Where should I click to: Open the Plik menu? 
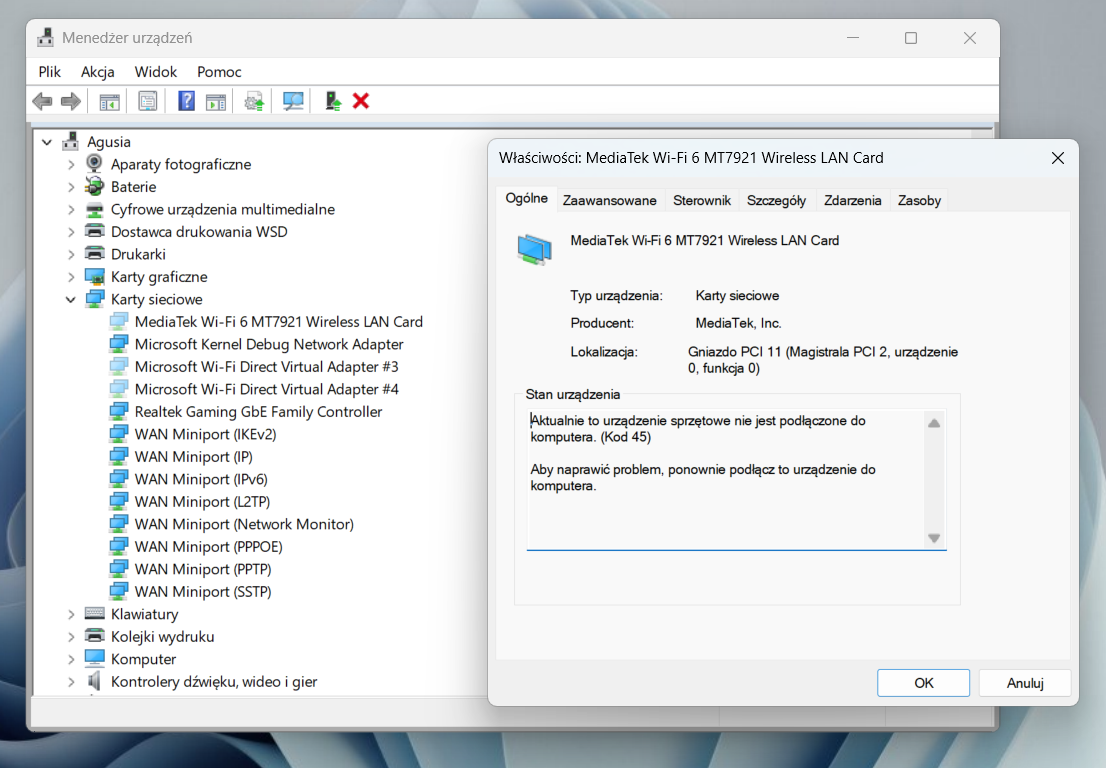pyautogui.click(x=50, y=72)
